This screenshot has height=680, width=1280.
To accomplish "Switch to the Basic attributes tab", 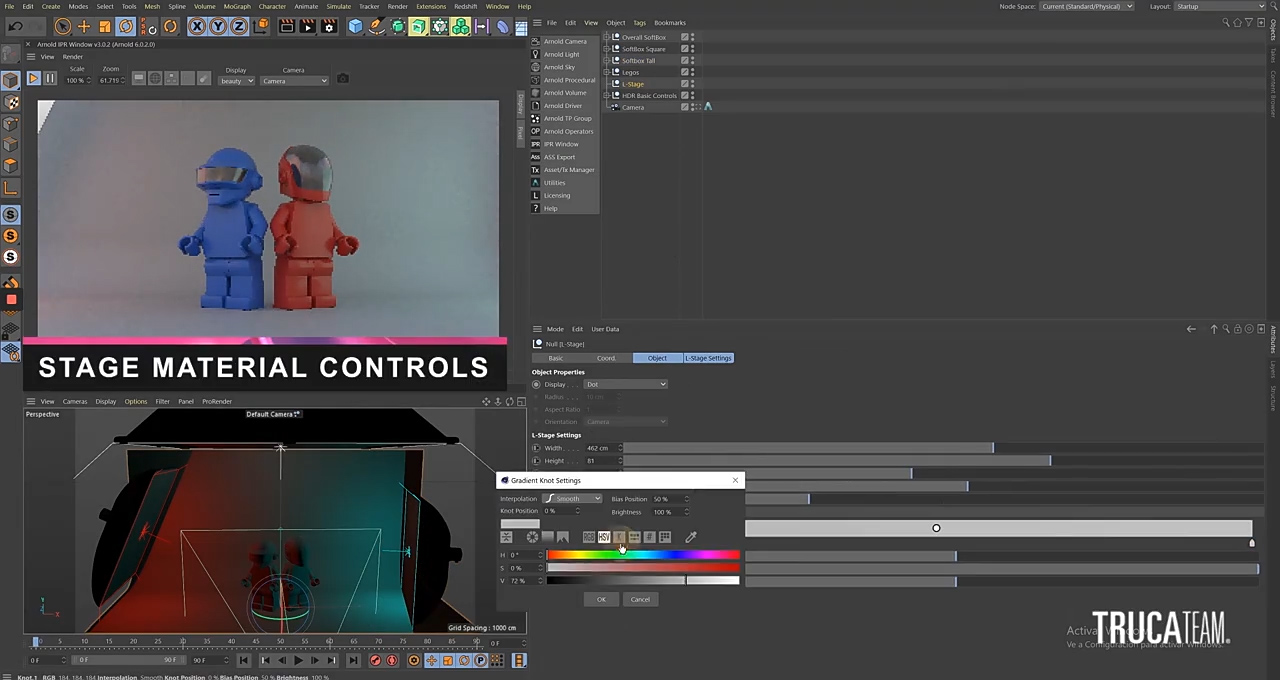I will 556,358.
